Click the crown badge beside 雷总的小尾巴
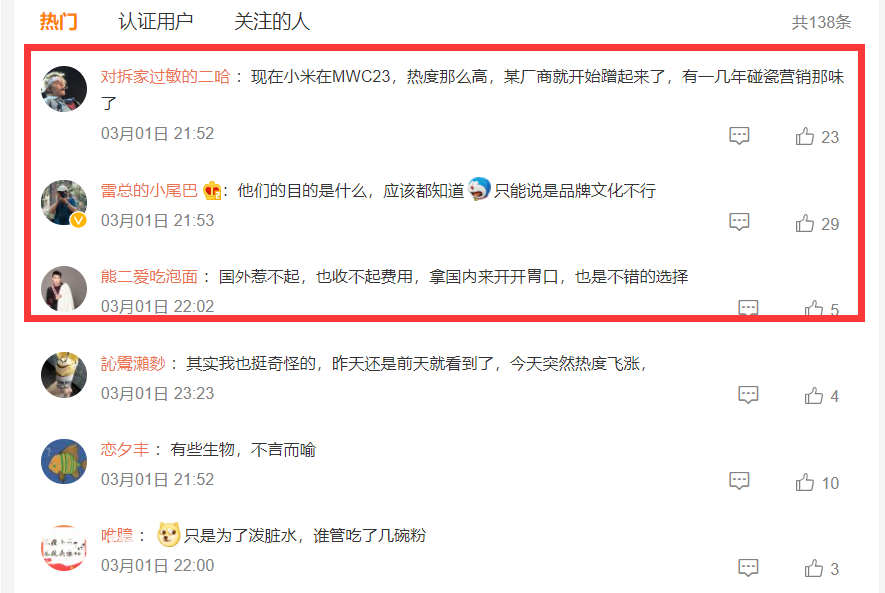 click(x=212, y=191)
